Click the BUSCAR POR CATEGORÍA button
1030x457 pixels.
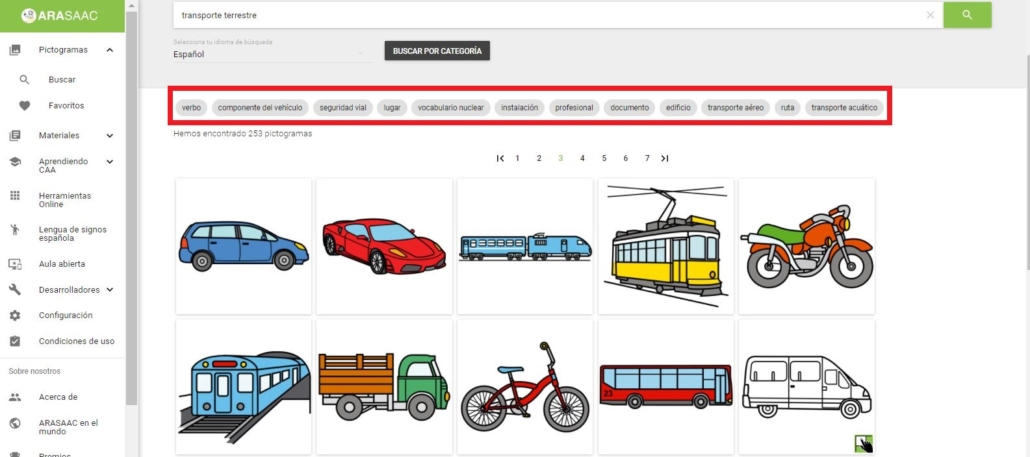(437, 51)
